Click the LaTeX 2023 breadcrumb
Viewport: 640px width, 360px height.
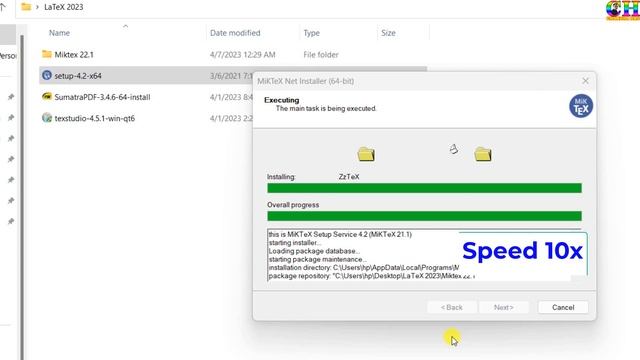point(64,7)
